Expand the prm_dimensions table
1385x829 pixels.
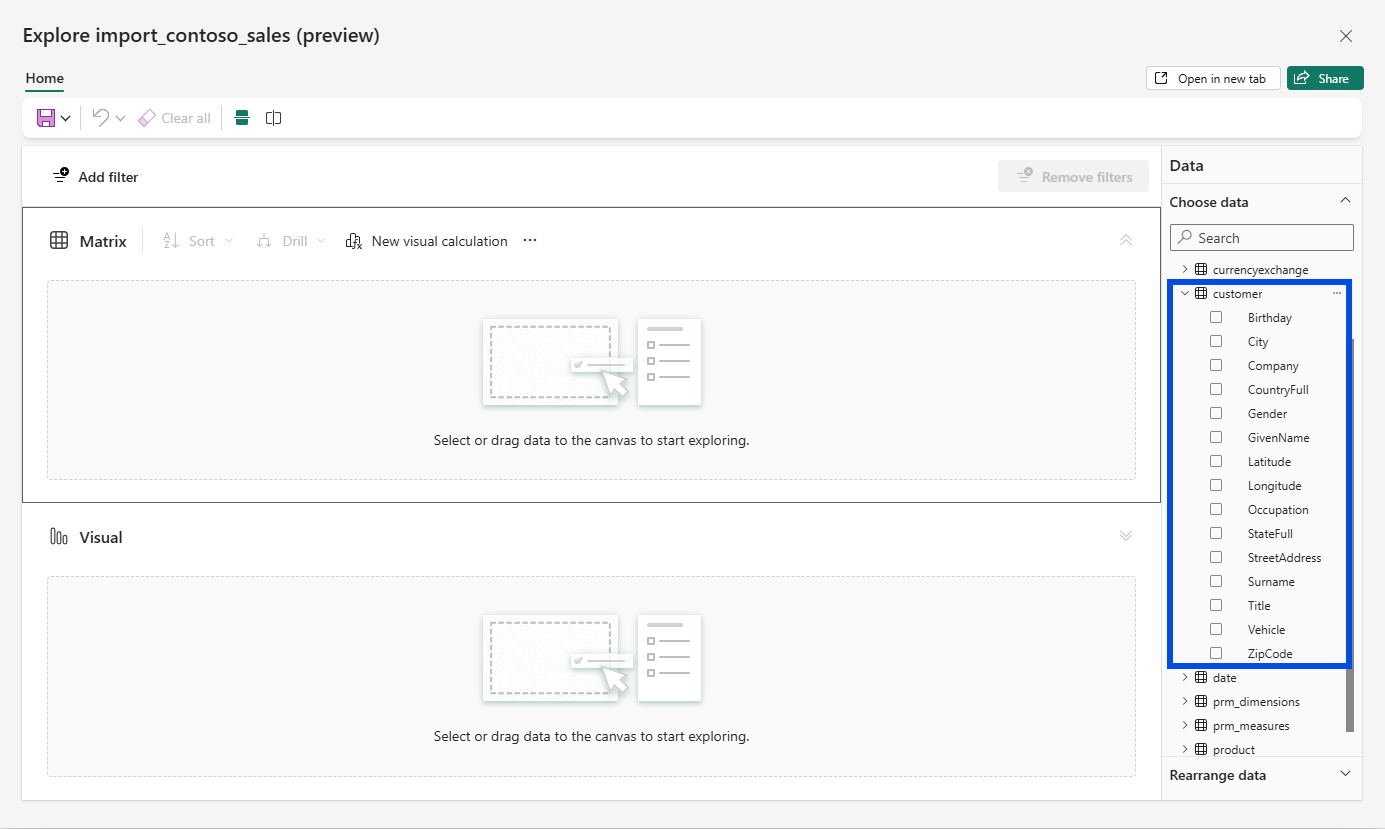(1185, 701)
